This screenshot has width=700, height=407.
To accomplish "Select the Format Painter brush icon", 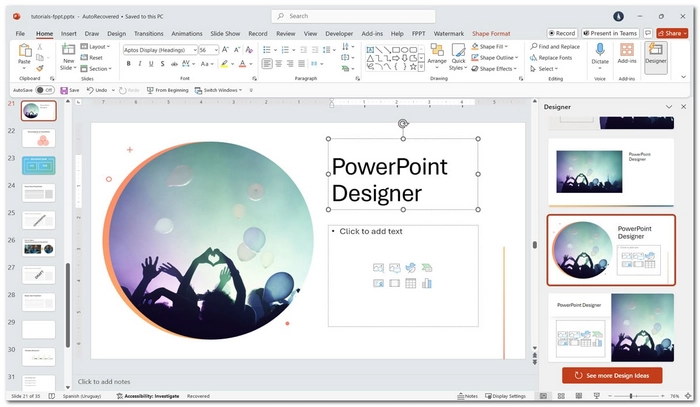I will [40, 68].
